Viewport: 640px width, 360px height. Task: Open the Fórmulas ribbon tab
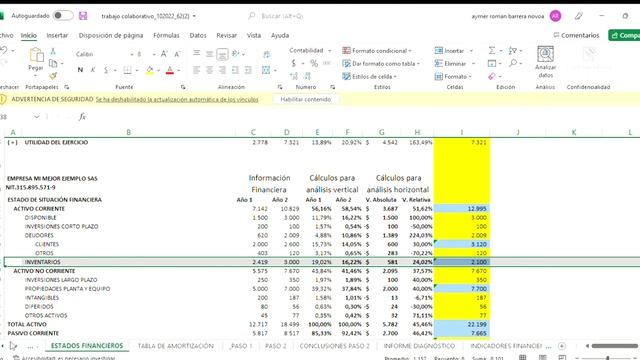click(x=166, y=36)
